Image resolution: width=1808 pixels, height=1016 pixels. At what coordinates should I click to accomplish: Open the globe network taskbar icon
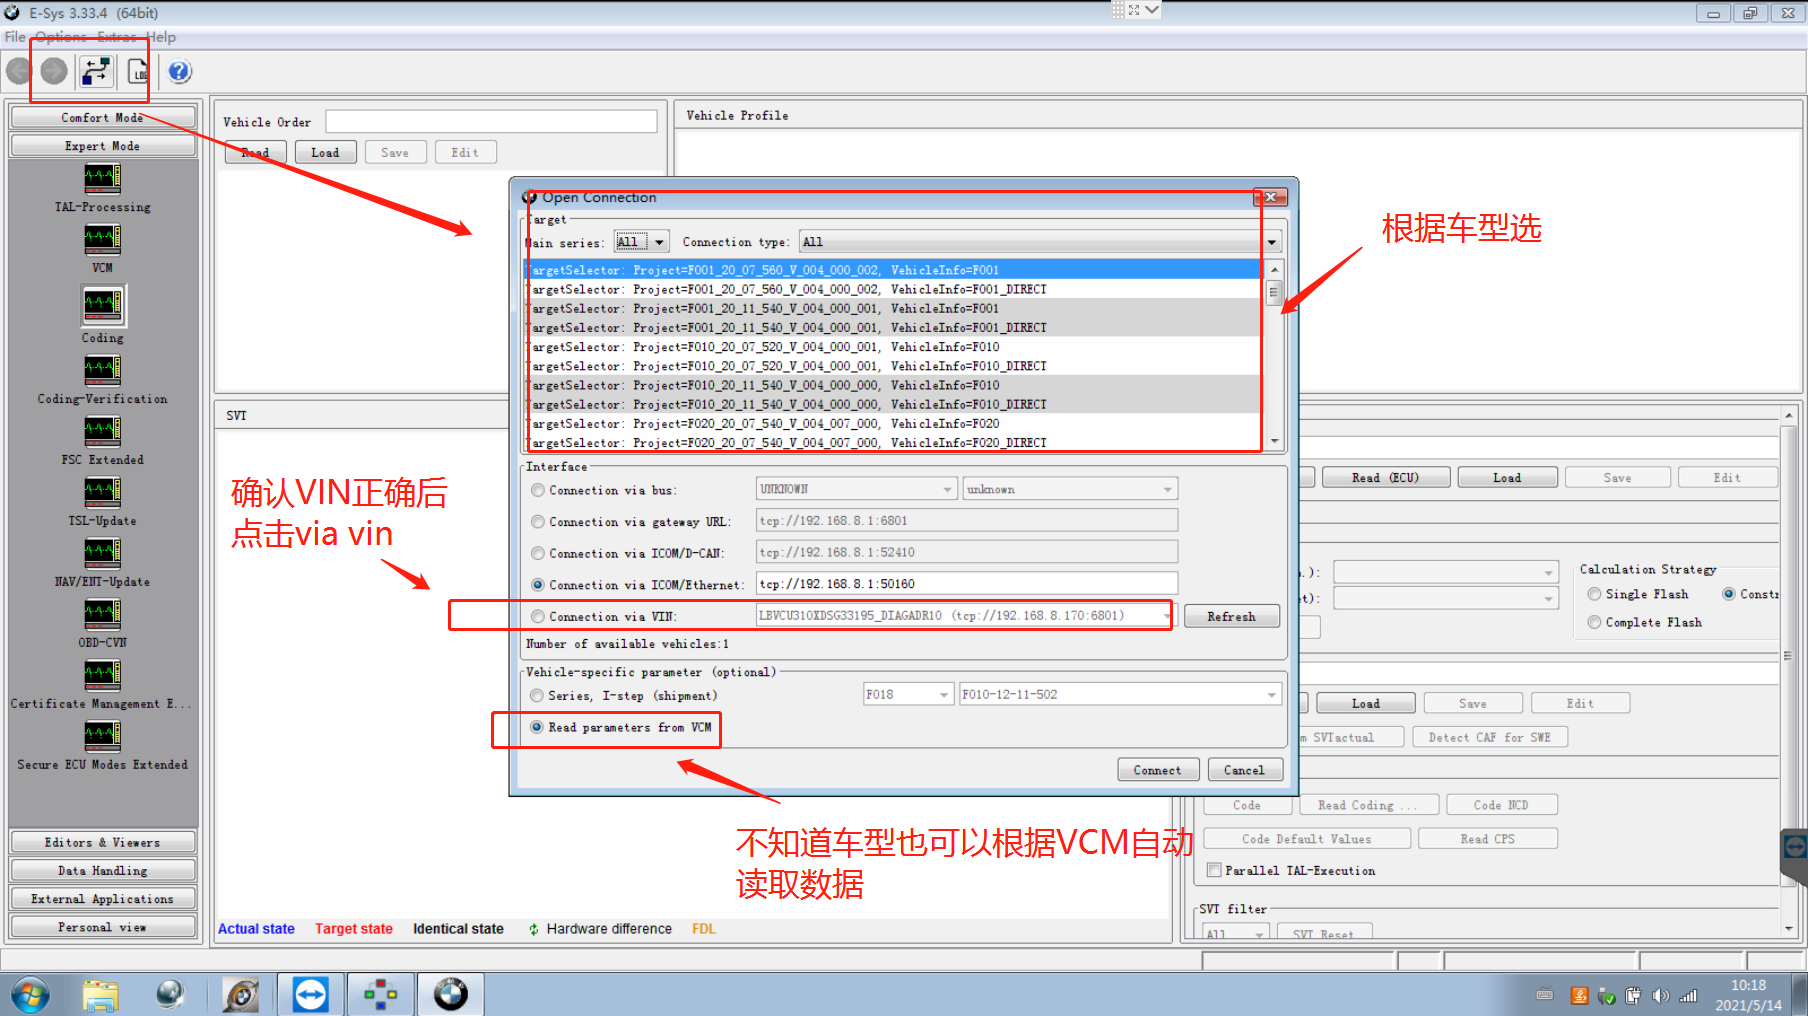click(x=170, y=995)
